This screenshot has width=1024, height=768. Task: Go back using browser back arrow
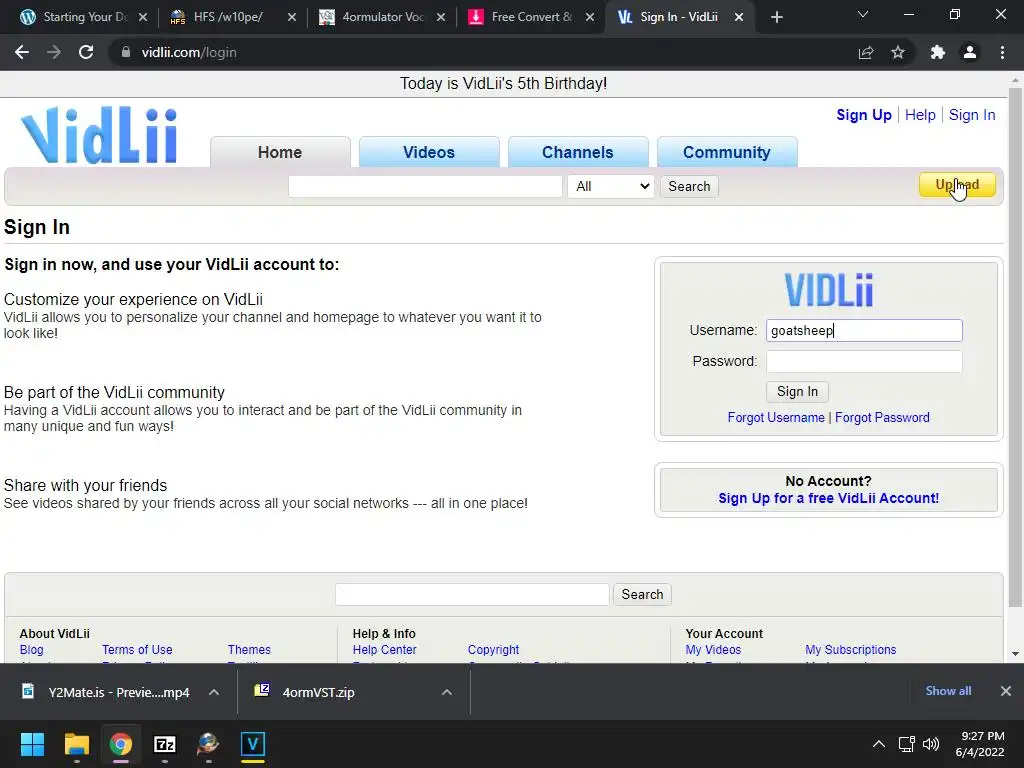(22, 52)
